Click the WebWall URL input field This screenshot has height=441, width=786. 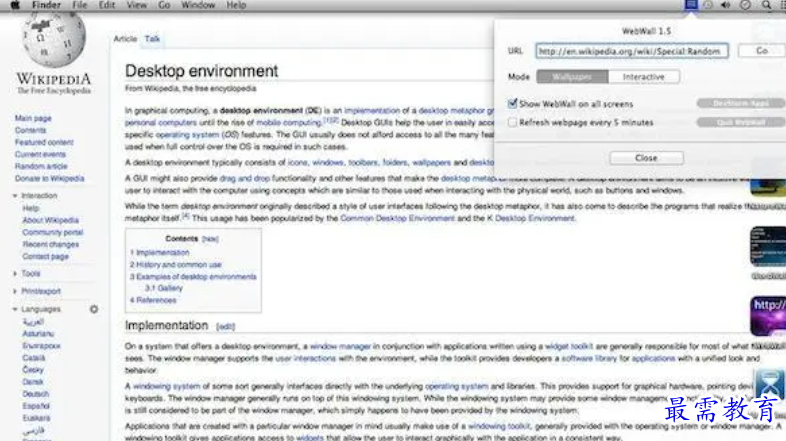click(x=632, y=51)
